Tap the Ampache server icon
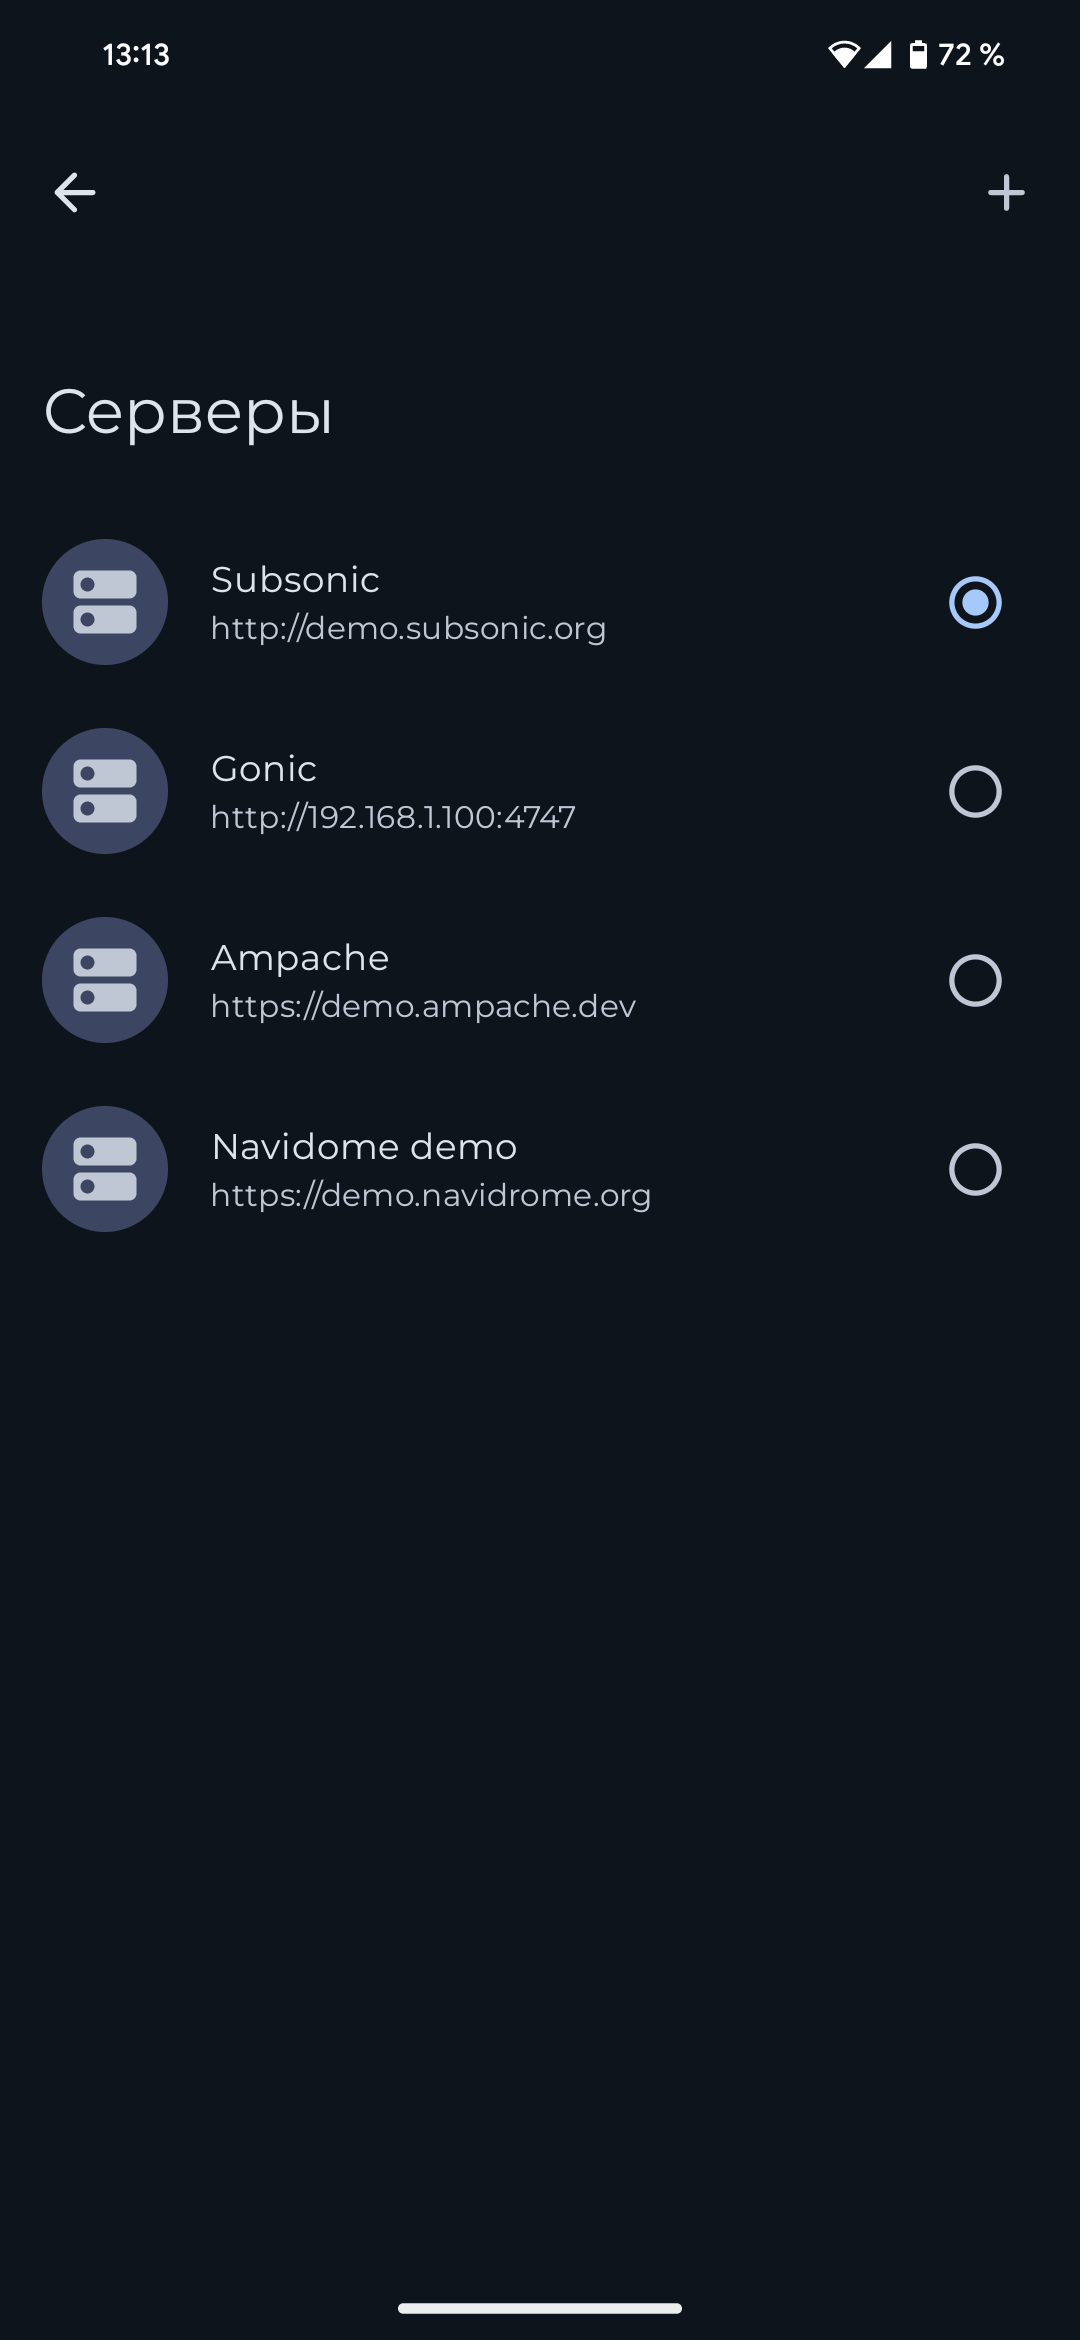 pos(105,980)
